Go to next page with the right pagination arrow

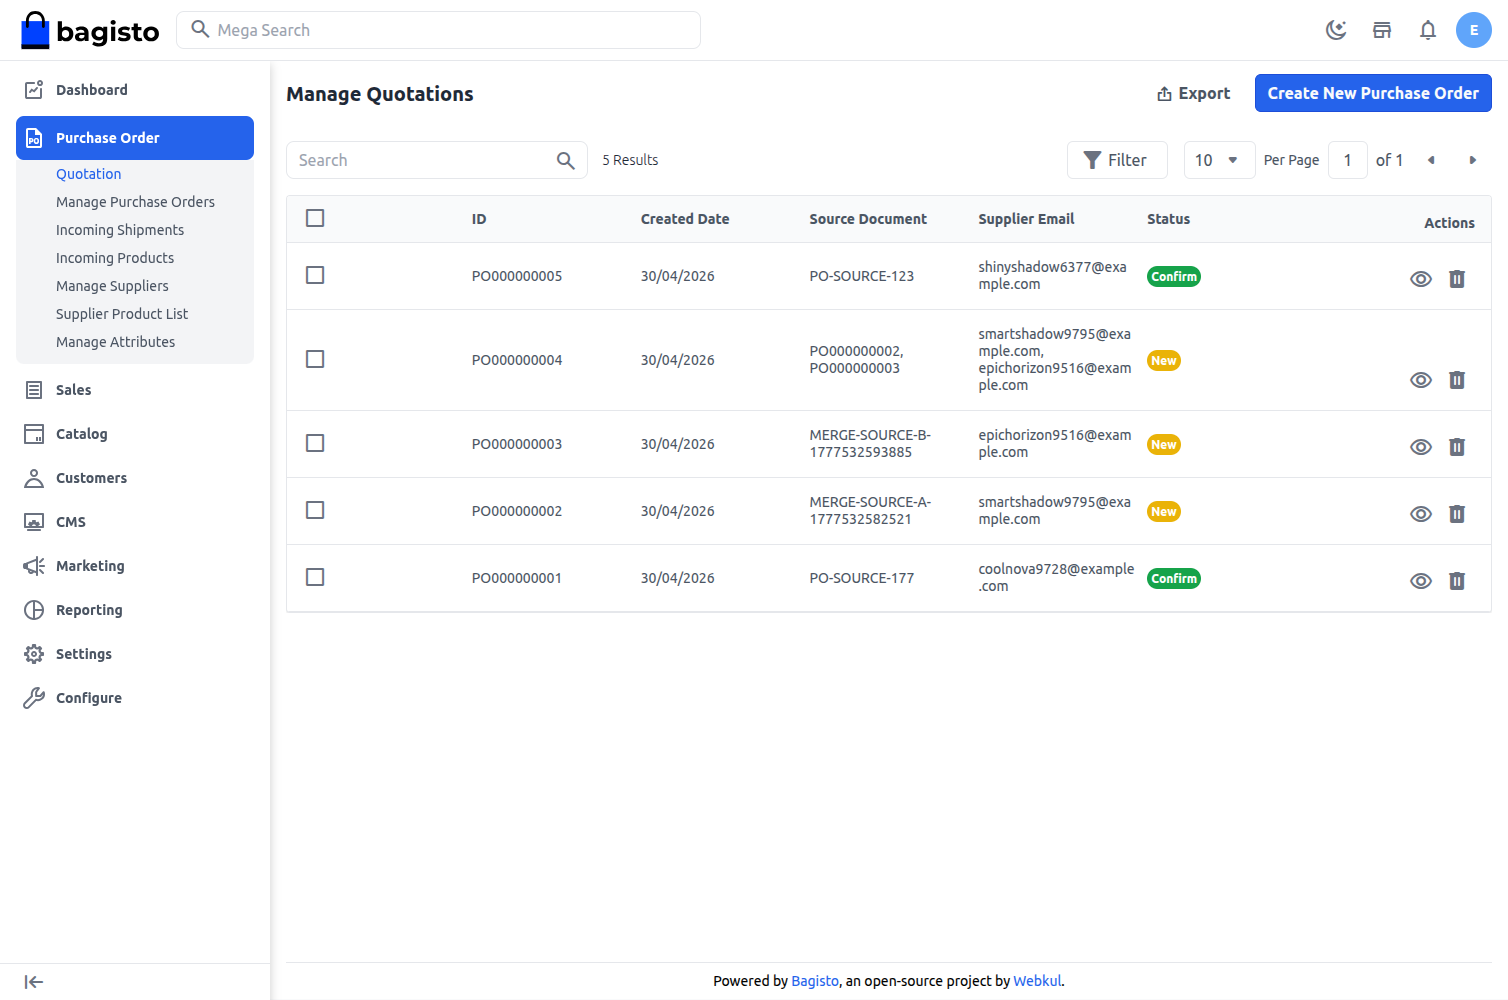coord(1473,160)
